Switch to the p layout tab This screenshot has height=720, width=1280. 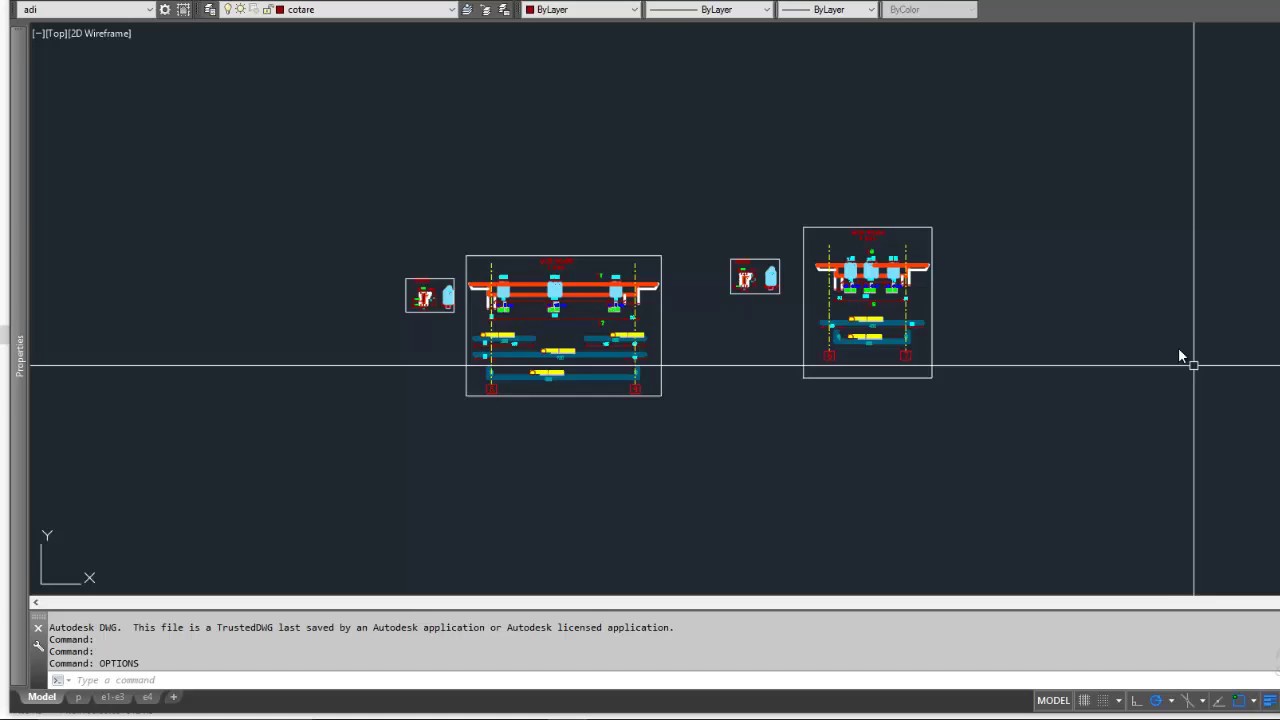pyautogui.click(x=78, y=697)
